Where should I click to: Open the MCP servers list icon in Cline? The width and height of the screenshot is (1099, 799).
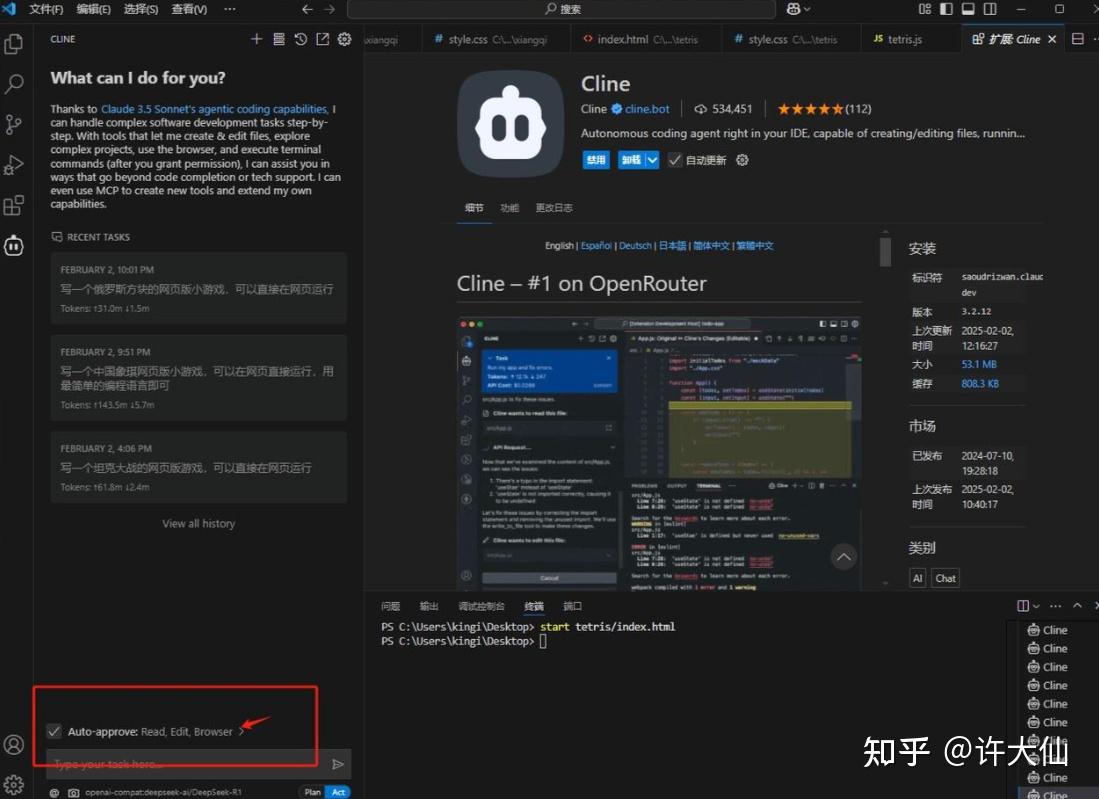coord(277,38)
